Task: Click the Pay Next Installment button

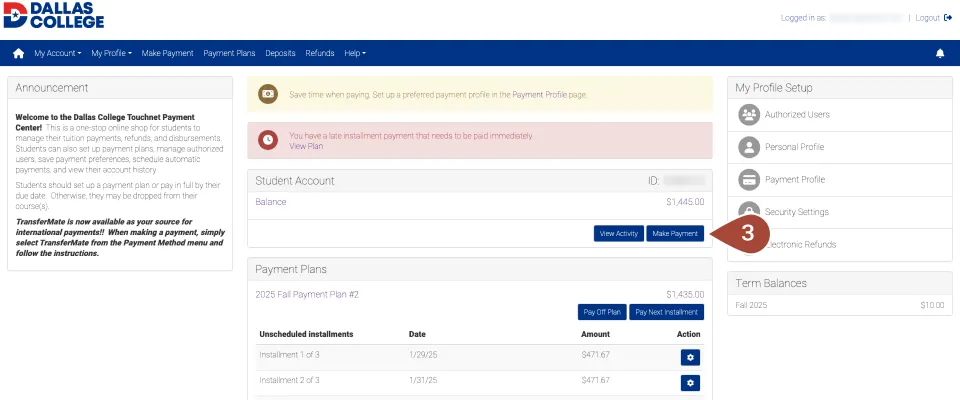Action: click(666, 312)
